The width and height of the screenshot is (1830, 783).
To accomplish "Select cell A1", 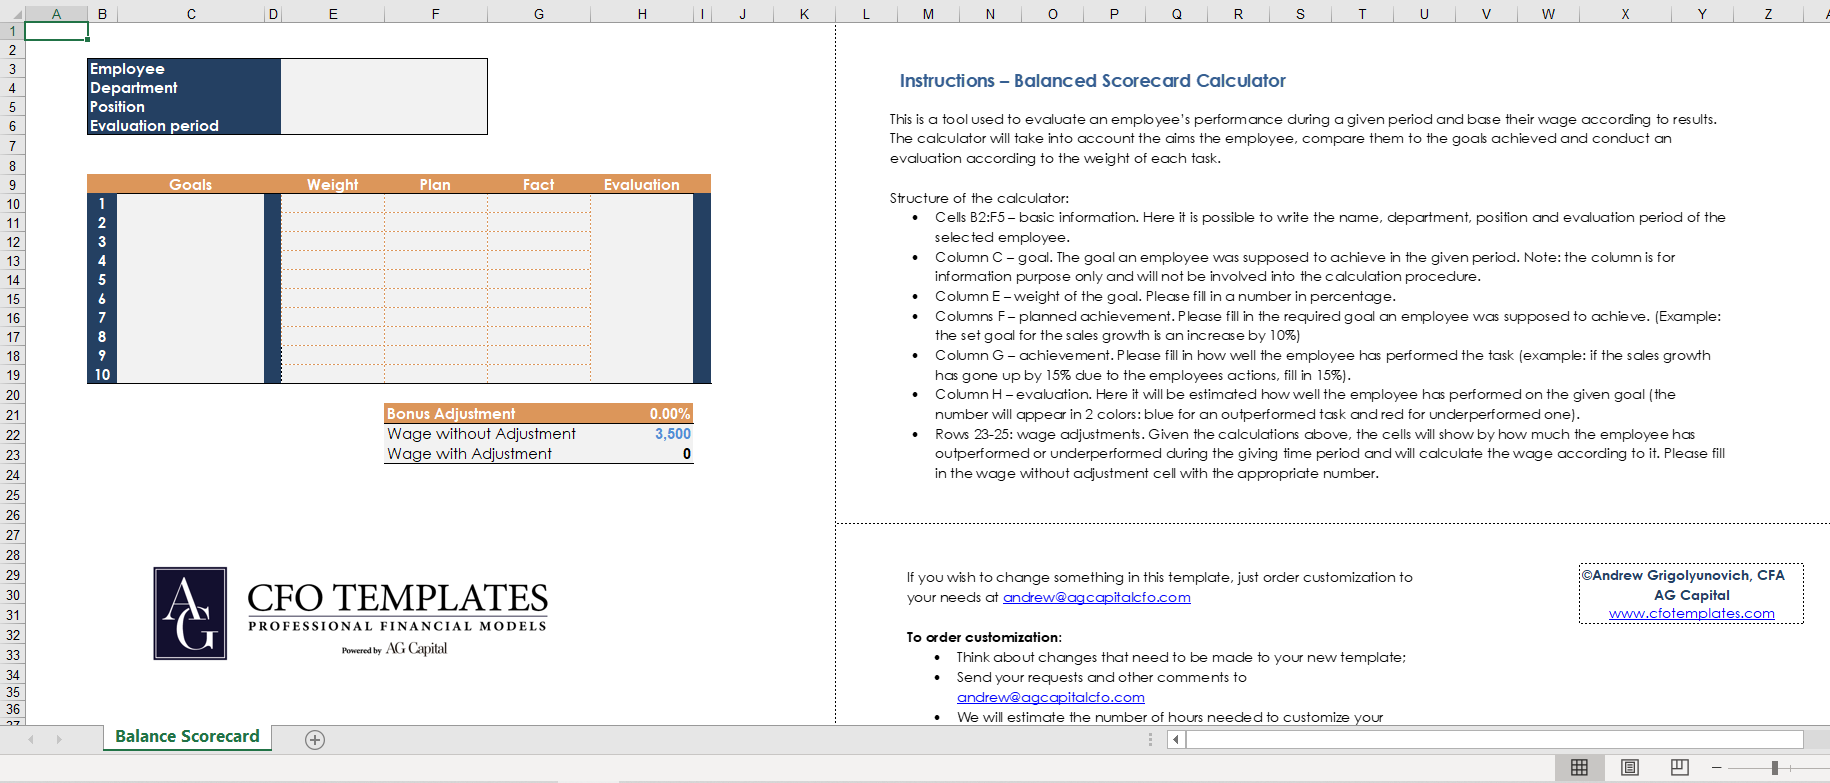I will [x=56, y=31].
